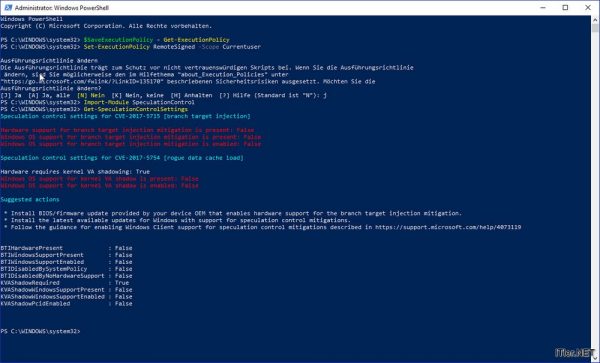Click red line "kernel VA shadow is present: False"
The width and height of the screenshot is (600, 363).
coord(99,179)
